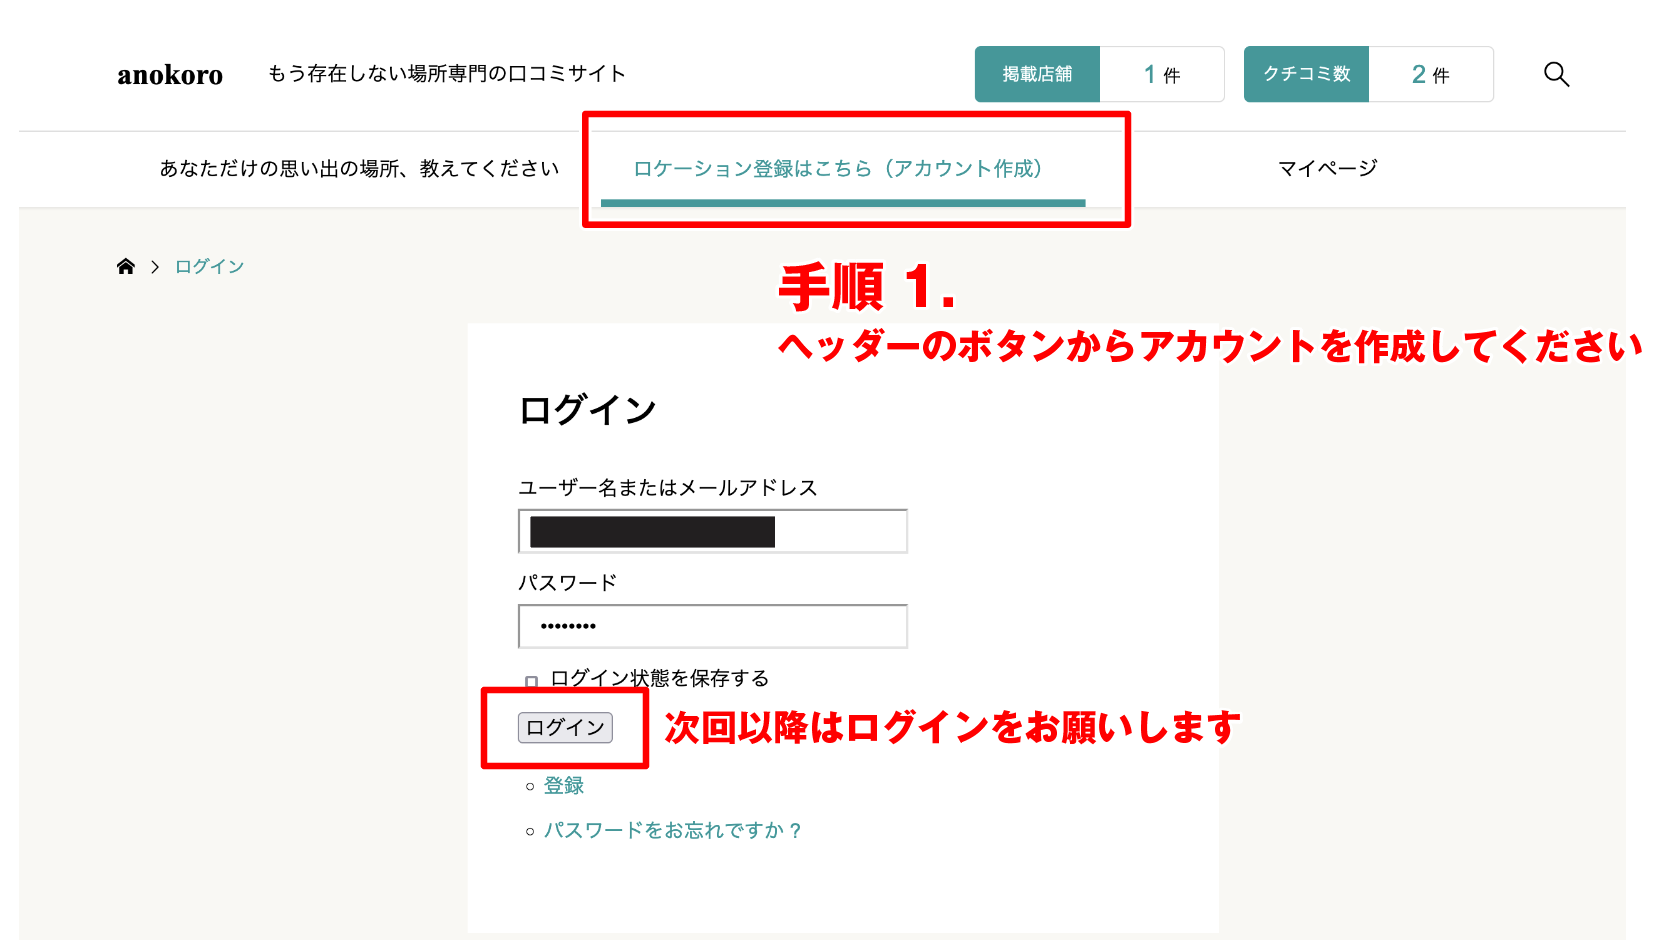Open the 登録 registration link
The width and height of the screenshot is (1668, 940).
pyautogui.click(x=563, y=786)
